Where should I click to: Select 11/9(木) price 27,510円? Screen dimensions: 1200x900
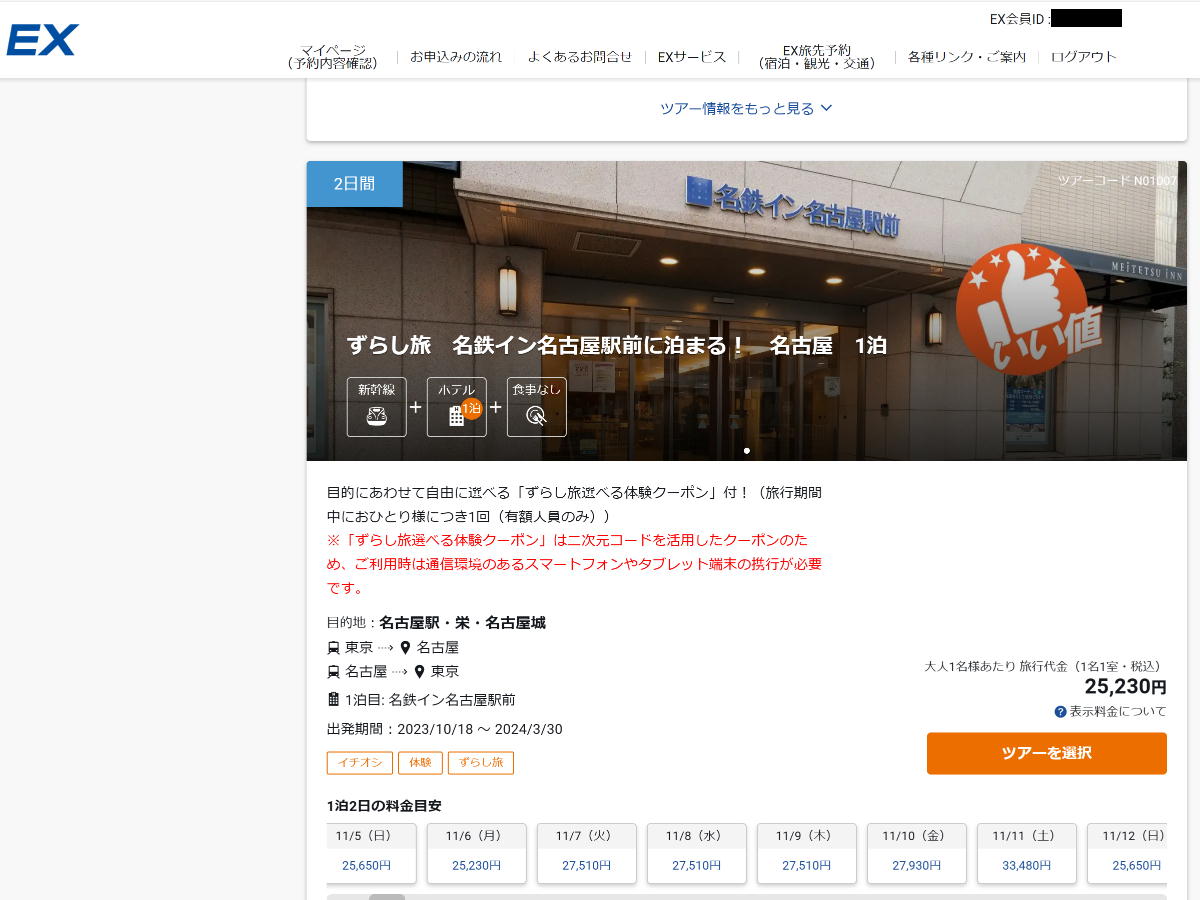pos(807,853)
